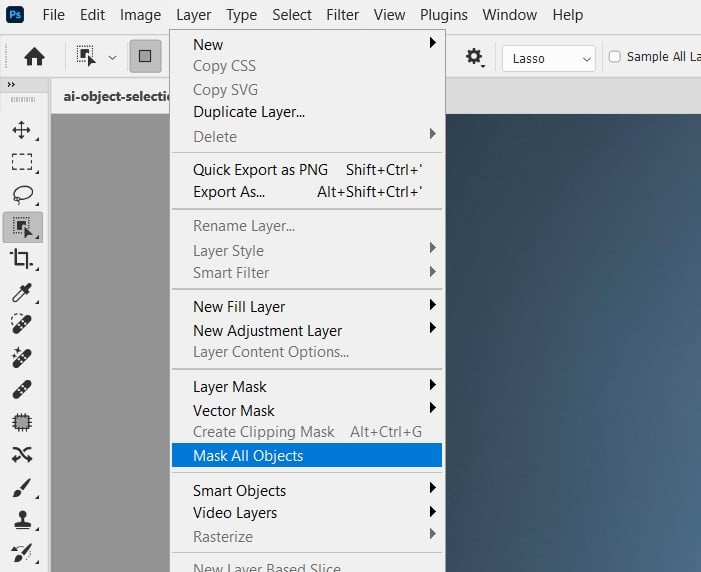This screenshot has height=572, width=701.
Task: Choose Quick Export as PNG
Action: click(307, 170)
